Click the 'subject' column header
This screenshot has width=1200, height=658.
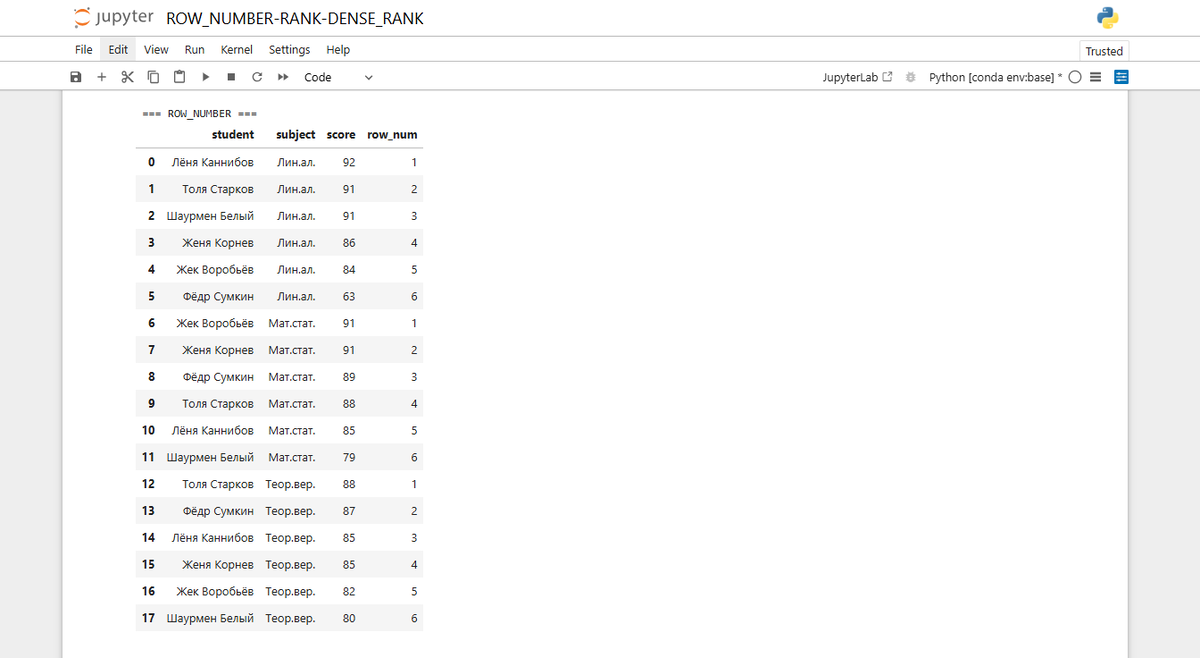point(295,134)
